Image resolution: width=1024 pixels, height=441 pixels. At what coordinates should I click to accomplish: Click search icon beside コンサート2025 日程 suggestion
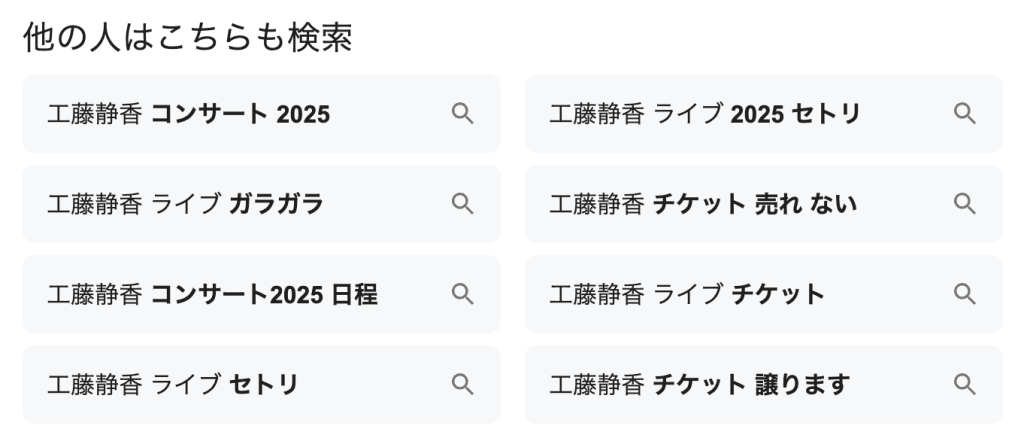point(462,294)
